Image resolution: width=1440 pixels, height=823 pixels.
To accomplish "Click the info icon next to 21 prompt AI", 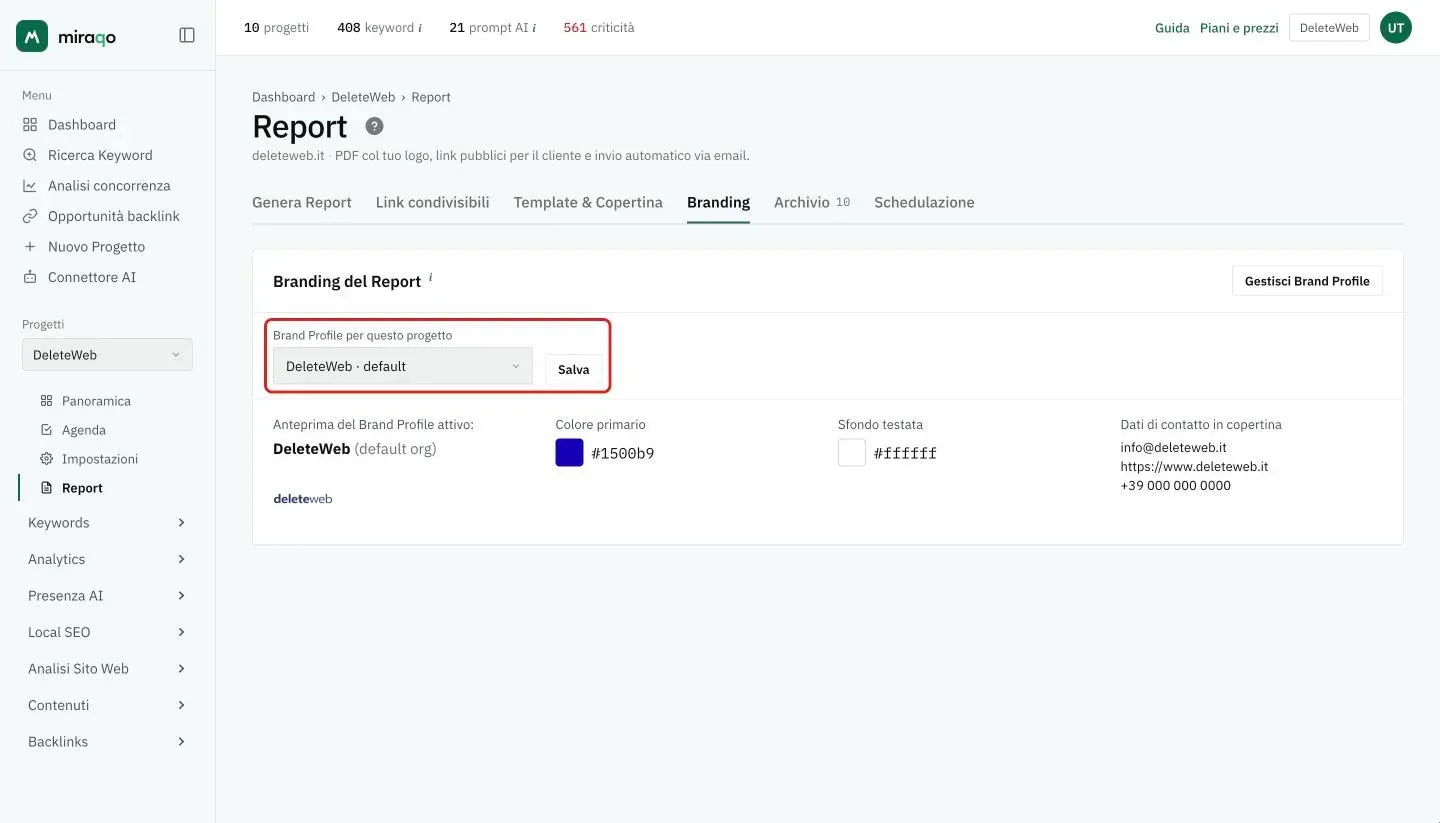I will pyautogui.click(x=534, y=28).
